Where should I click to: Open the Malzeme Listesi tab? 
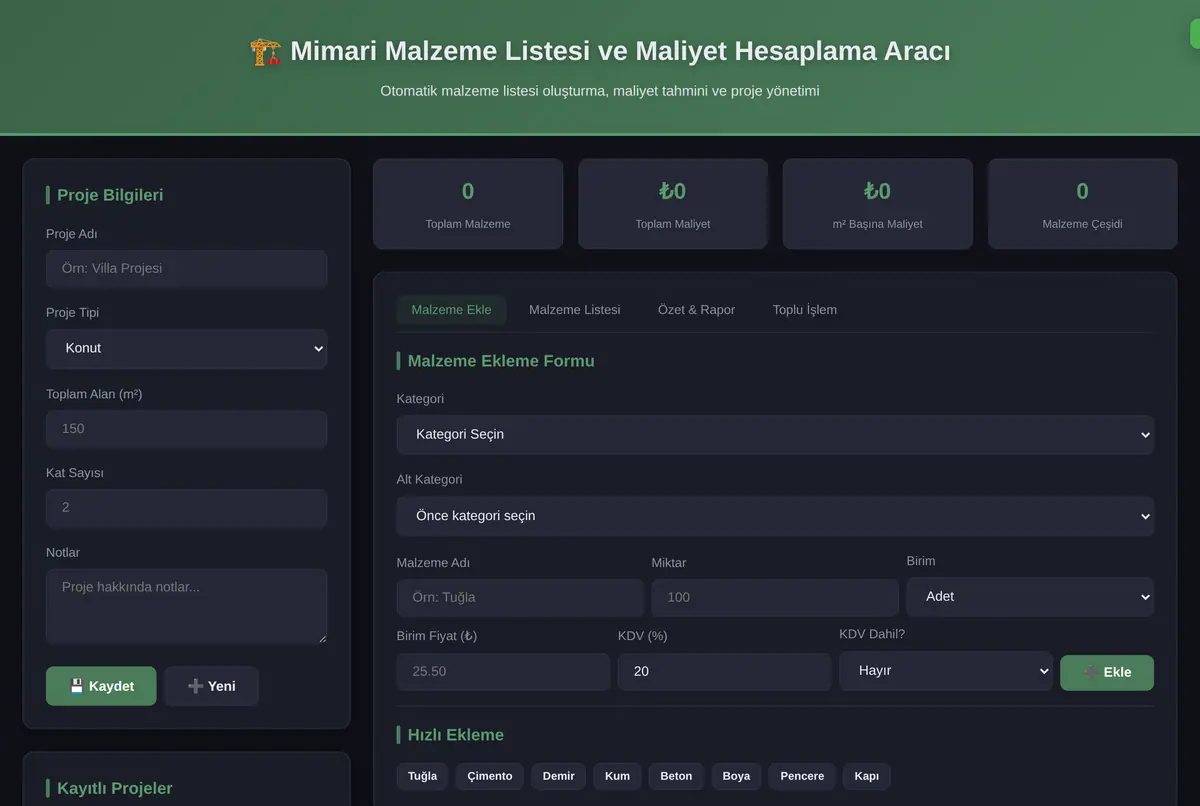[x=574, y=310]
